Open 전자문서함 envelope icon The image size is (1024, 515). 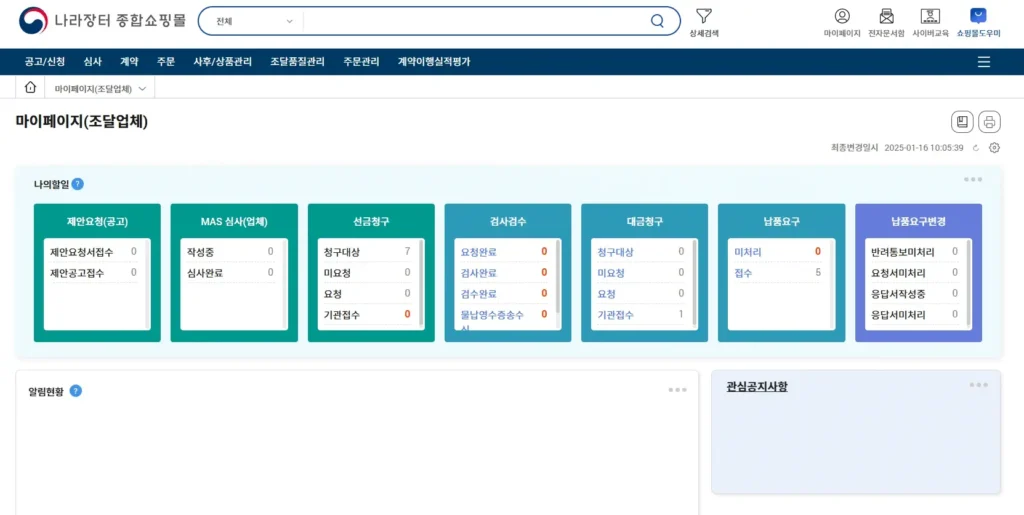pyautogui.click(x=886, y=16)
